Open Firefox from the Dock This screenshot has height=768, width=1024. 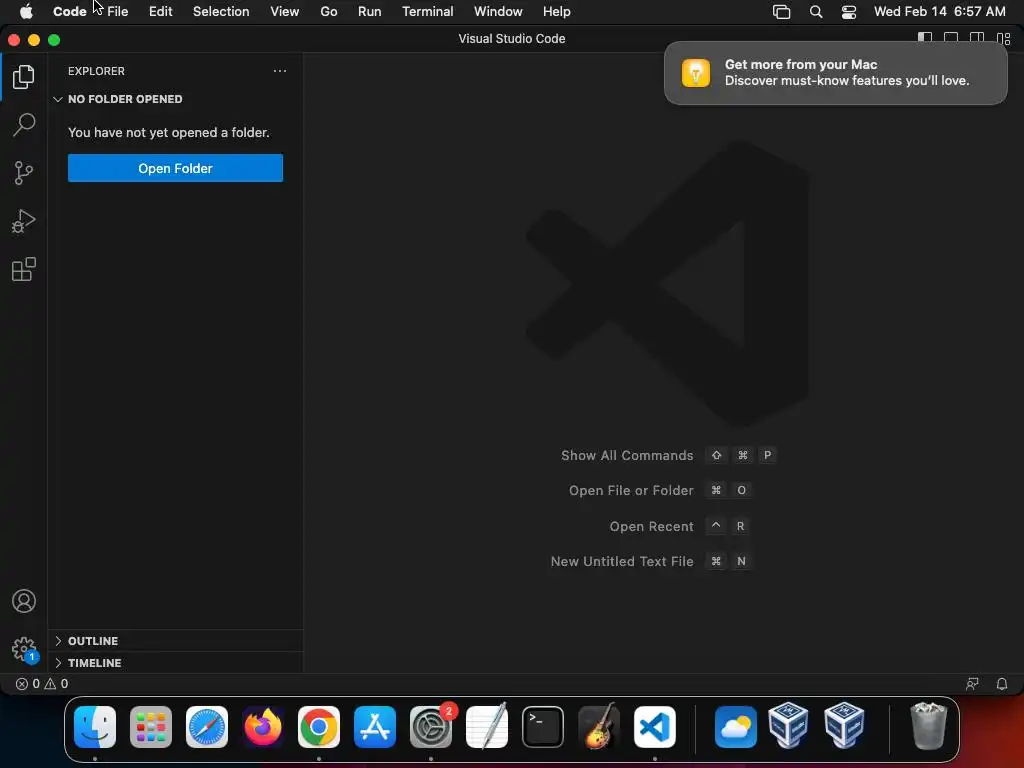point(263,727)
